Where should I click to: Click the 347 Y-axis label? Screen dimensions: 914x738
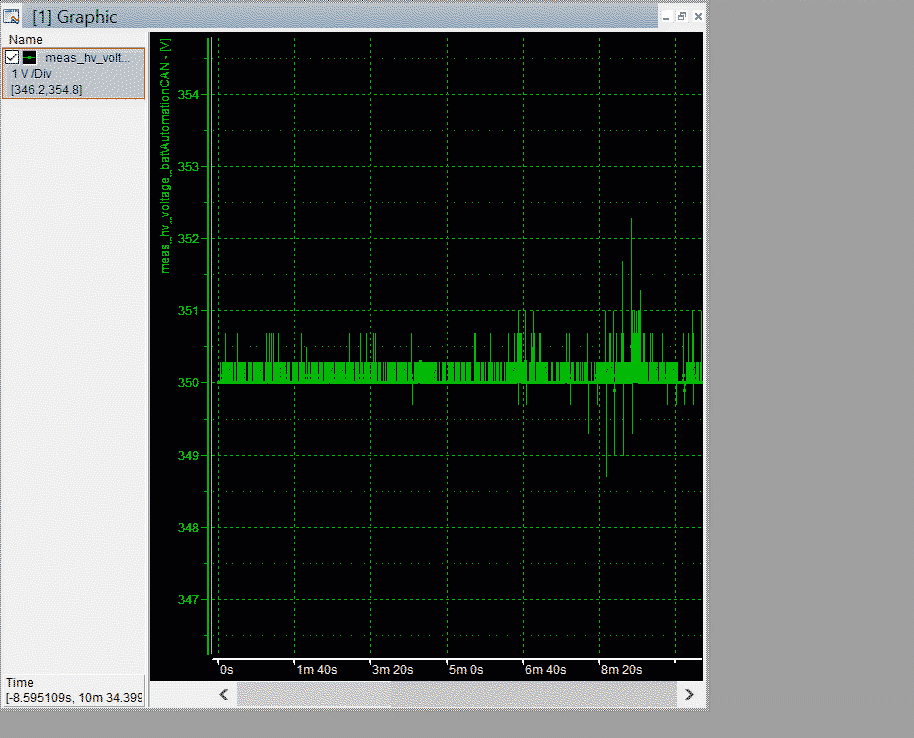(x=188, y=599)
